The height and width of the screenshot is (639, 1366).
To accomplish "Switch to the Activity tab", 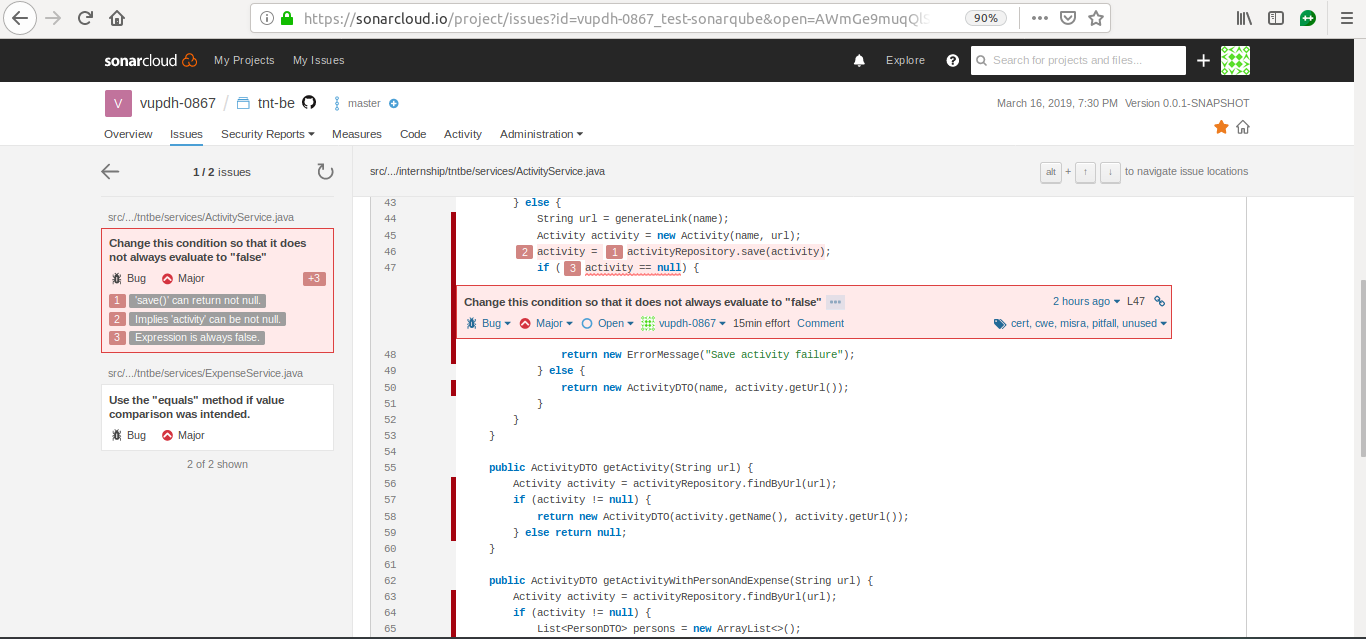I will click(463, 134).
